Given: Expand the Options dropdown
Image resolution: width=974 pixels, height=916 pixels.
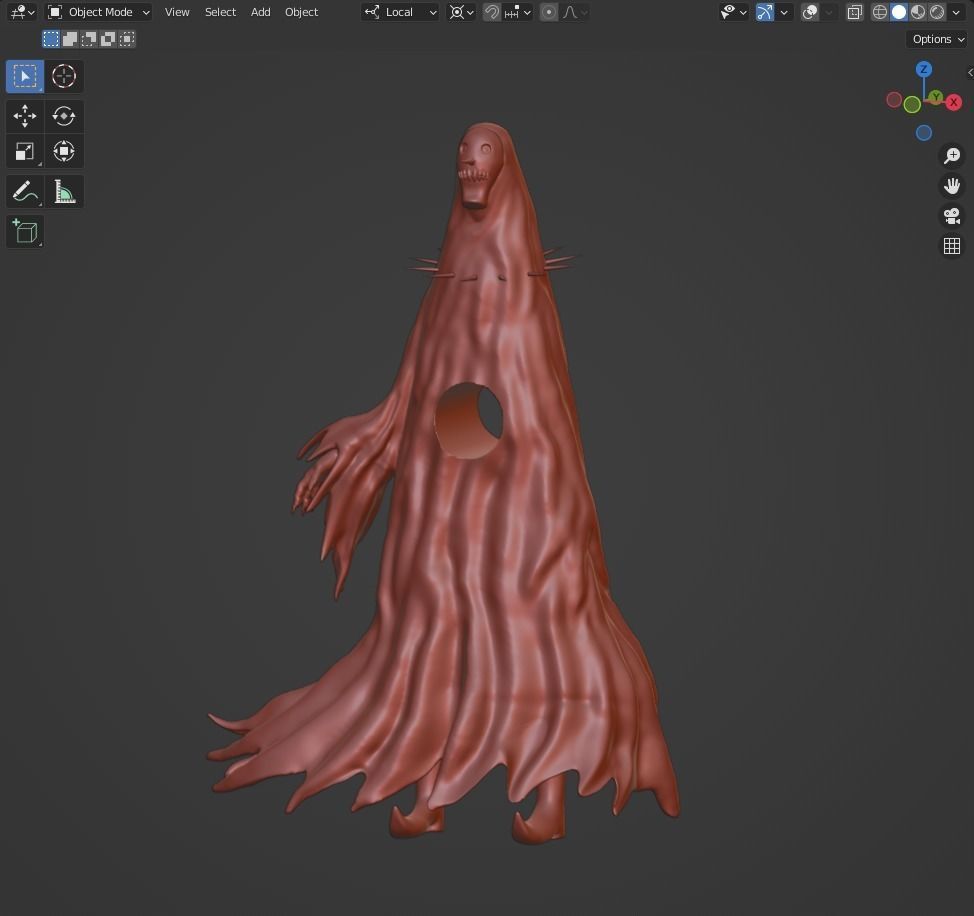Looking at the screenshot, I should [x=934, y=38].
